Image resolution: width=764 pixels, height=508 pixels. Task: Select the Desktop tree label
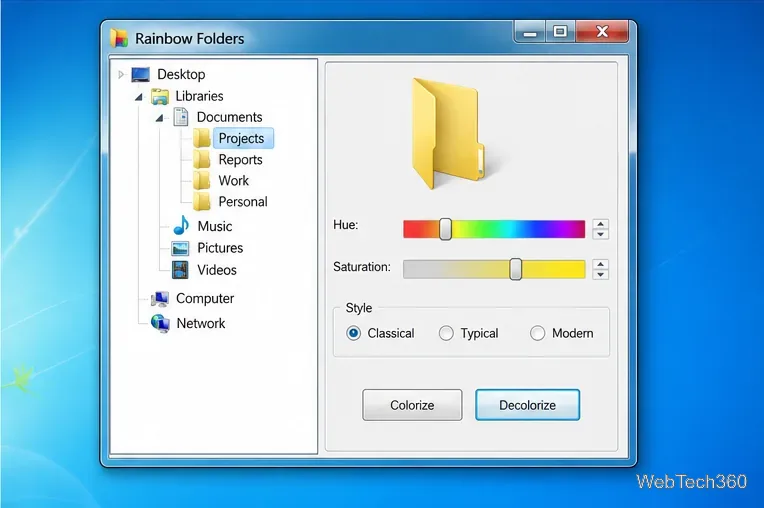[x=181, y=75]
